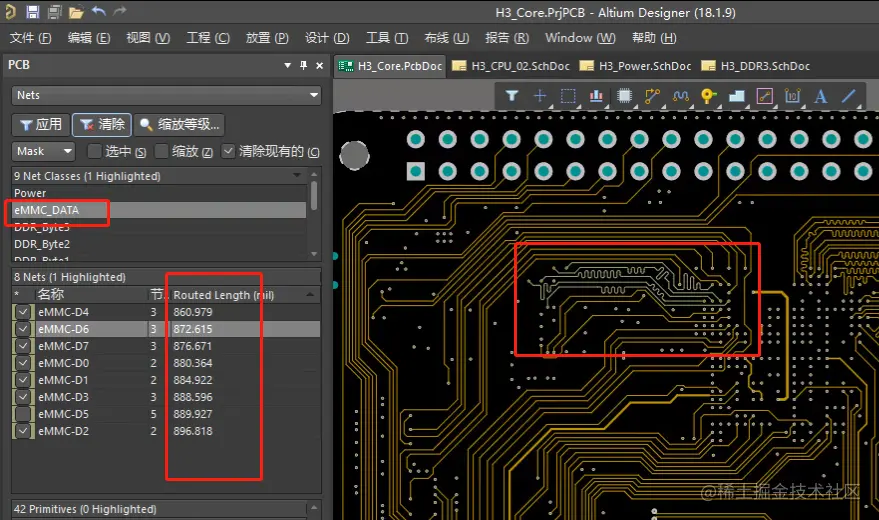Viewport: 879px width, 520px height.
Task: Expand the Nets browse mode dropdown
Action: (314, 95)
